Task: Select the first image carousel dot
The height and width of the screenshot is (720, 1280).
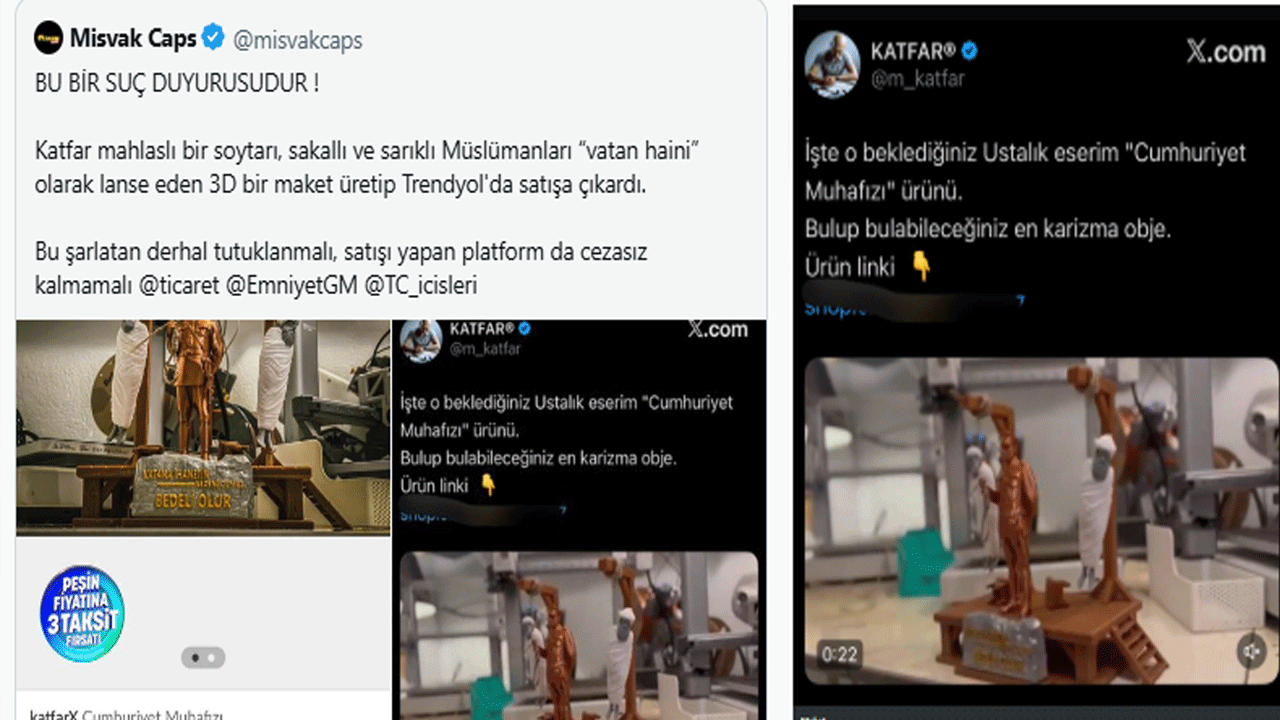Action: click(194, 657)
